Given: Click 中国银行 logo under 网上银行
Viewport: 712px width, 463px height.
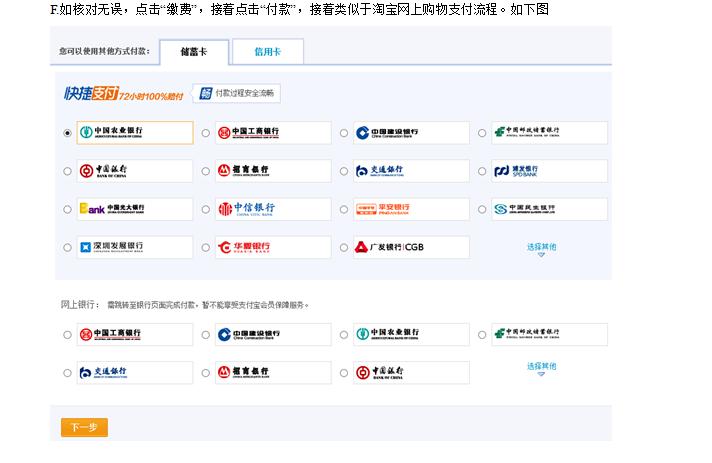Looking at the screenshot, I should pos(411,372).
